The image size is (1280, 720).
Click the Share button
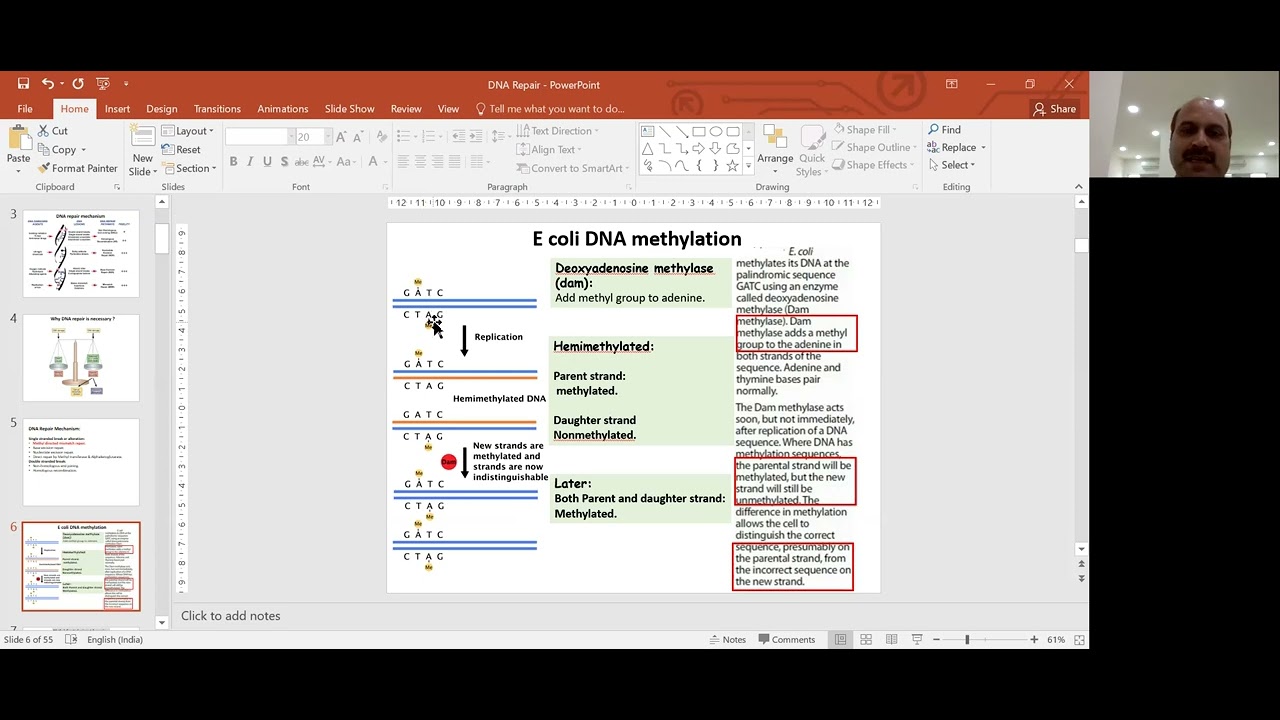click(x=1055, y=109)
